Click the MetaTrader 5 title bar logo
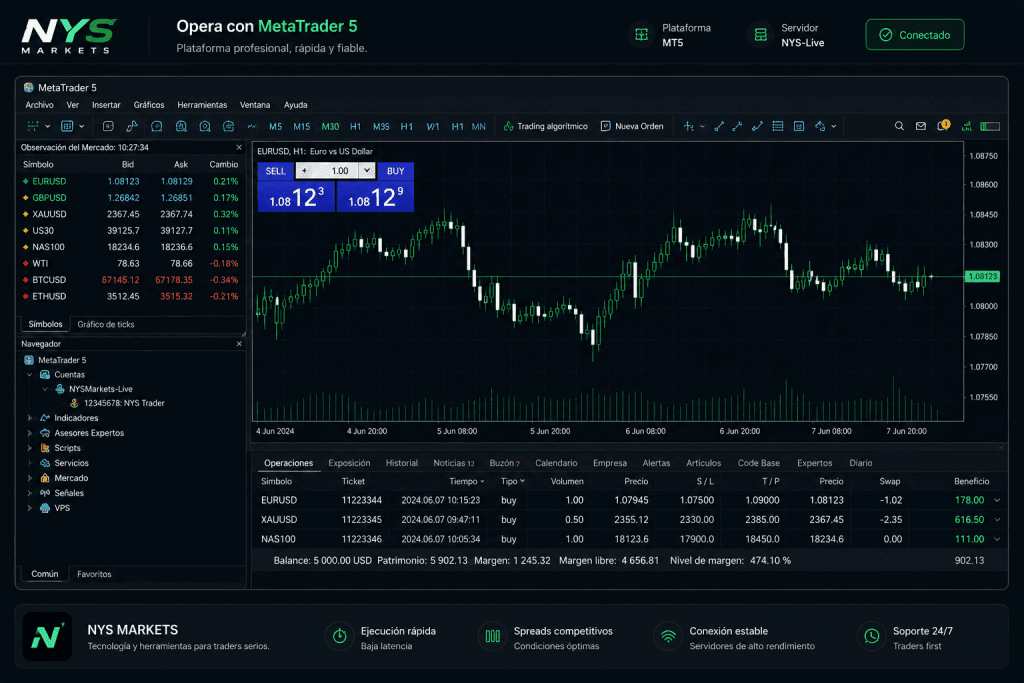Viewport: 1024px width, 683px height. 29,87
